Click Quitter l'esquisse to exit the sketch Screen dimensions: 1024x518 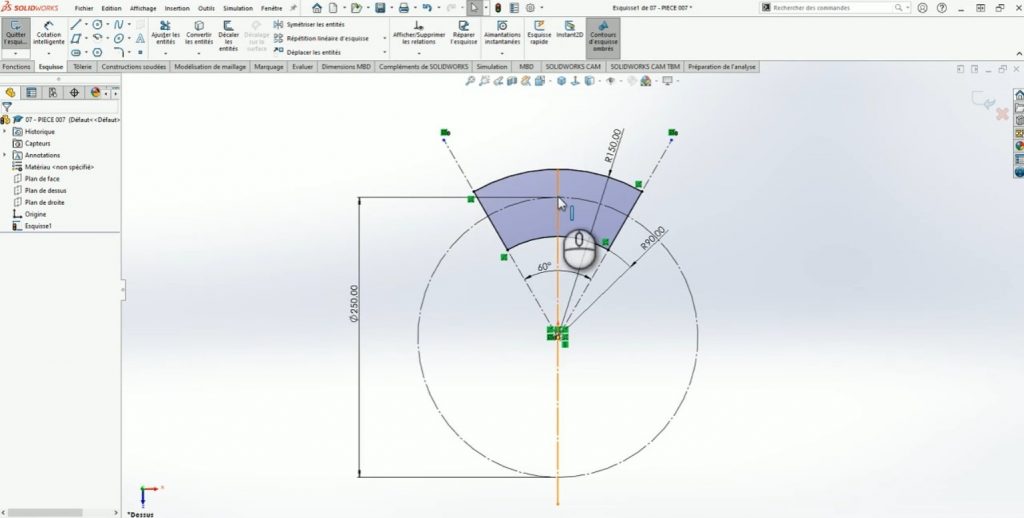[x=16, y=33]
